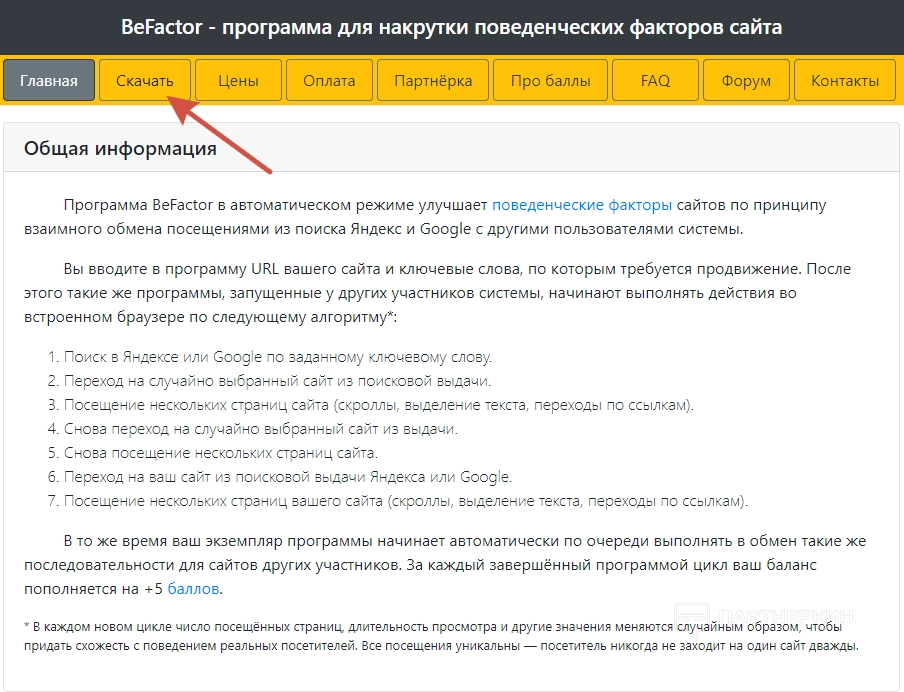Follow the баллов link
The width and height of the screenshot is (904, 692).
193,589
